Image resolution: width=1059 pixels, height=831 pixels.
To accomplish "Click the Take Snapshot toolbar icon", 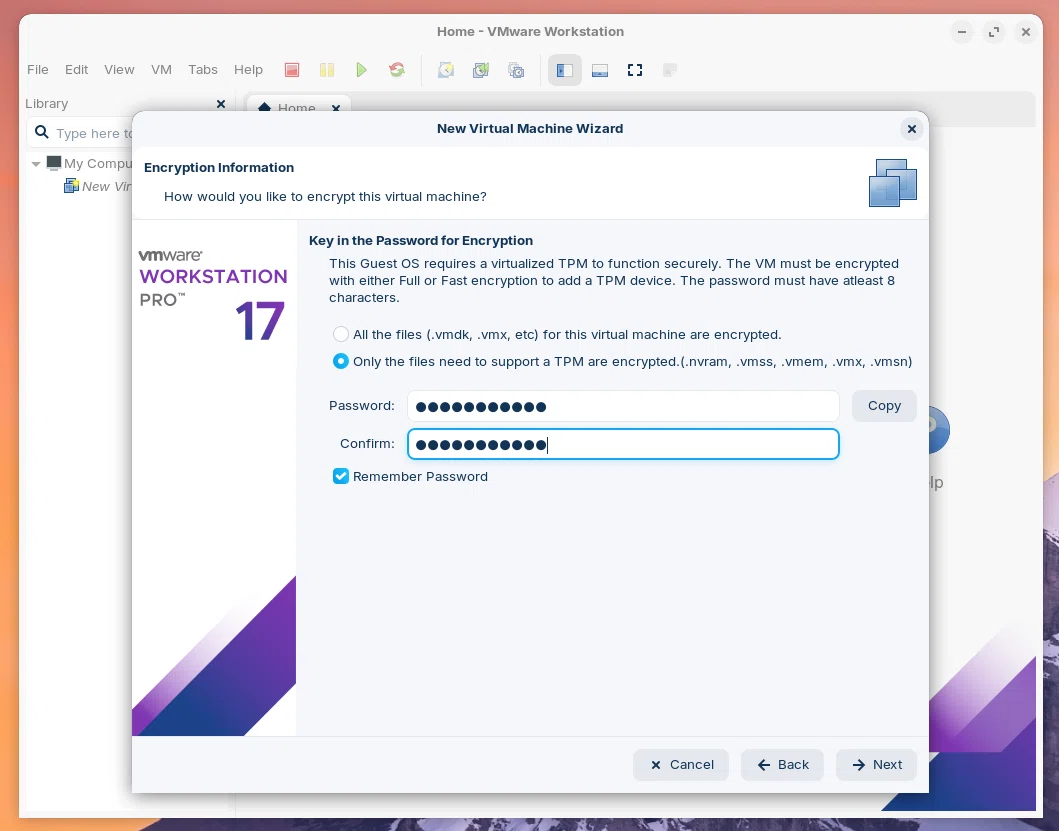I will (446, 70).
